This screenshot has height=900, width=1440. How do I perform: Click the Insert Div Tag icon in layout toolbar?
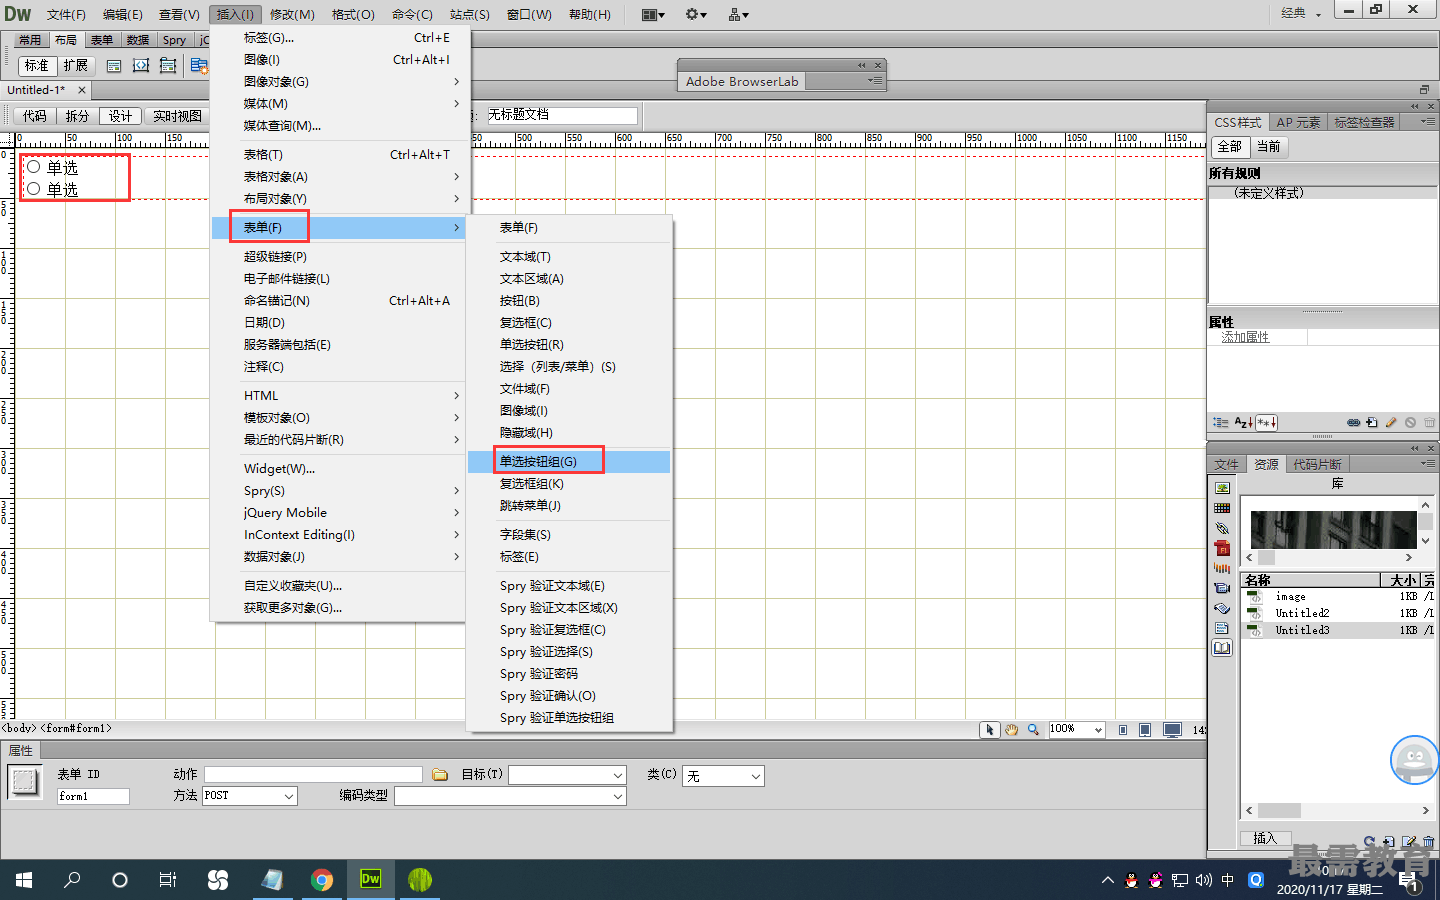[114, 66]
